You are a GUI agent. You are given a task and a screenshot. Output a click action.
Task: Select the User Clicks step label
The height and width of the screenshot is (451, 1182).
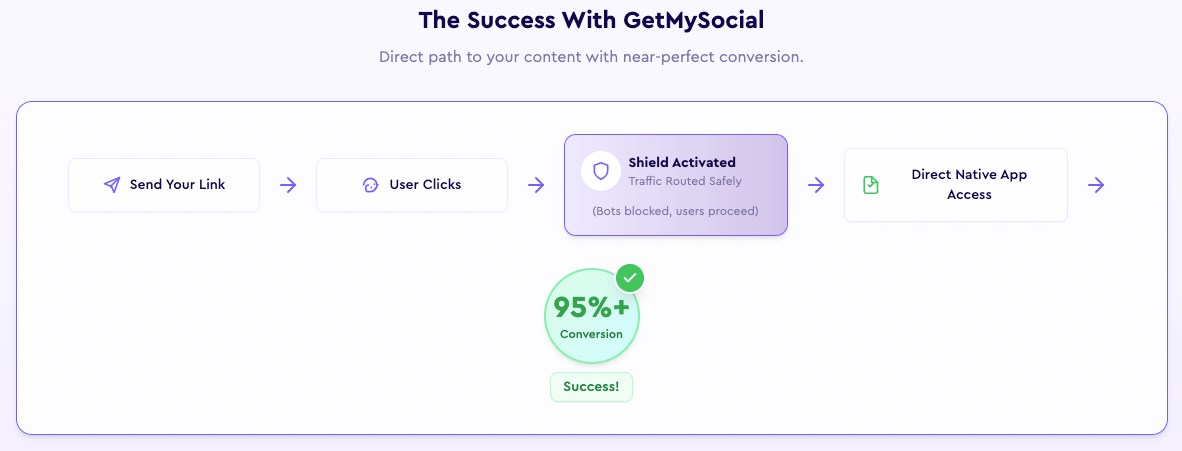[425, 185]
